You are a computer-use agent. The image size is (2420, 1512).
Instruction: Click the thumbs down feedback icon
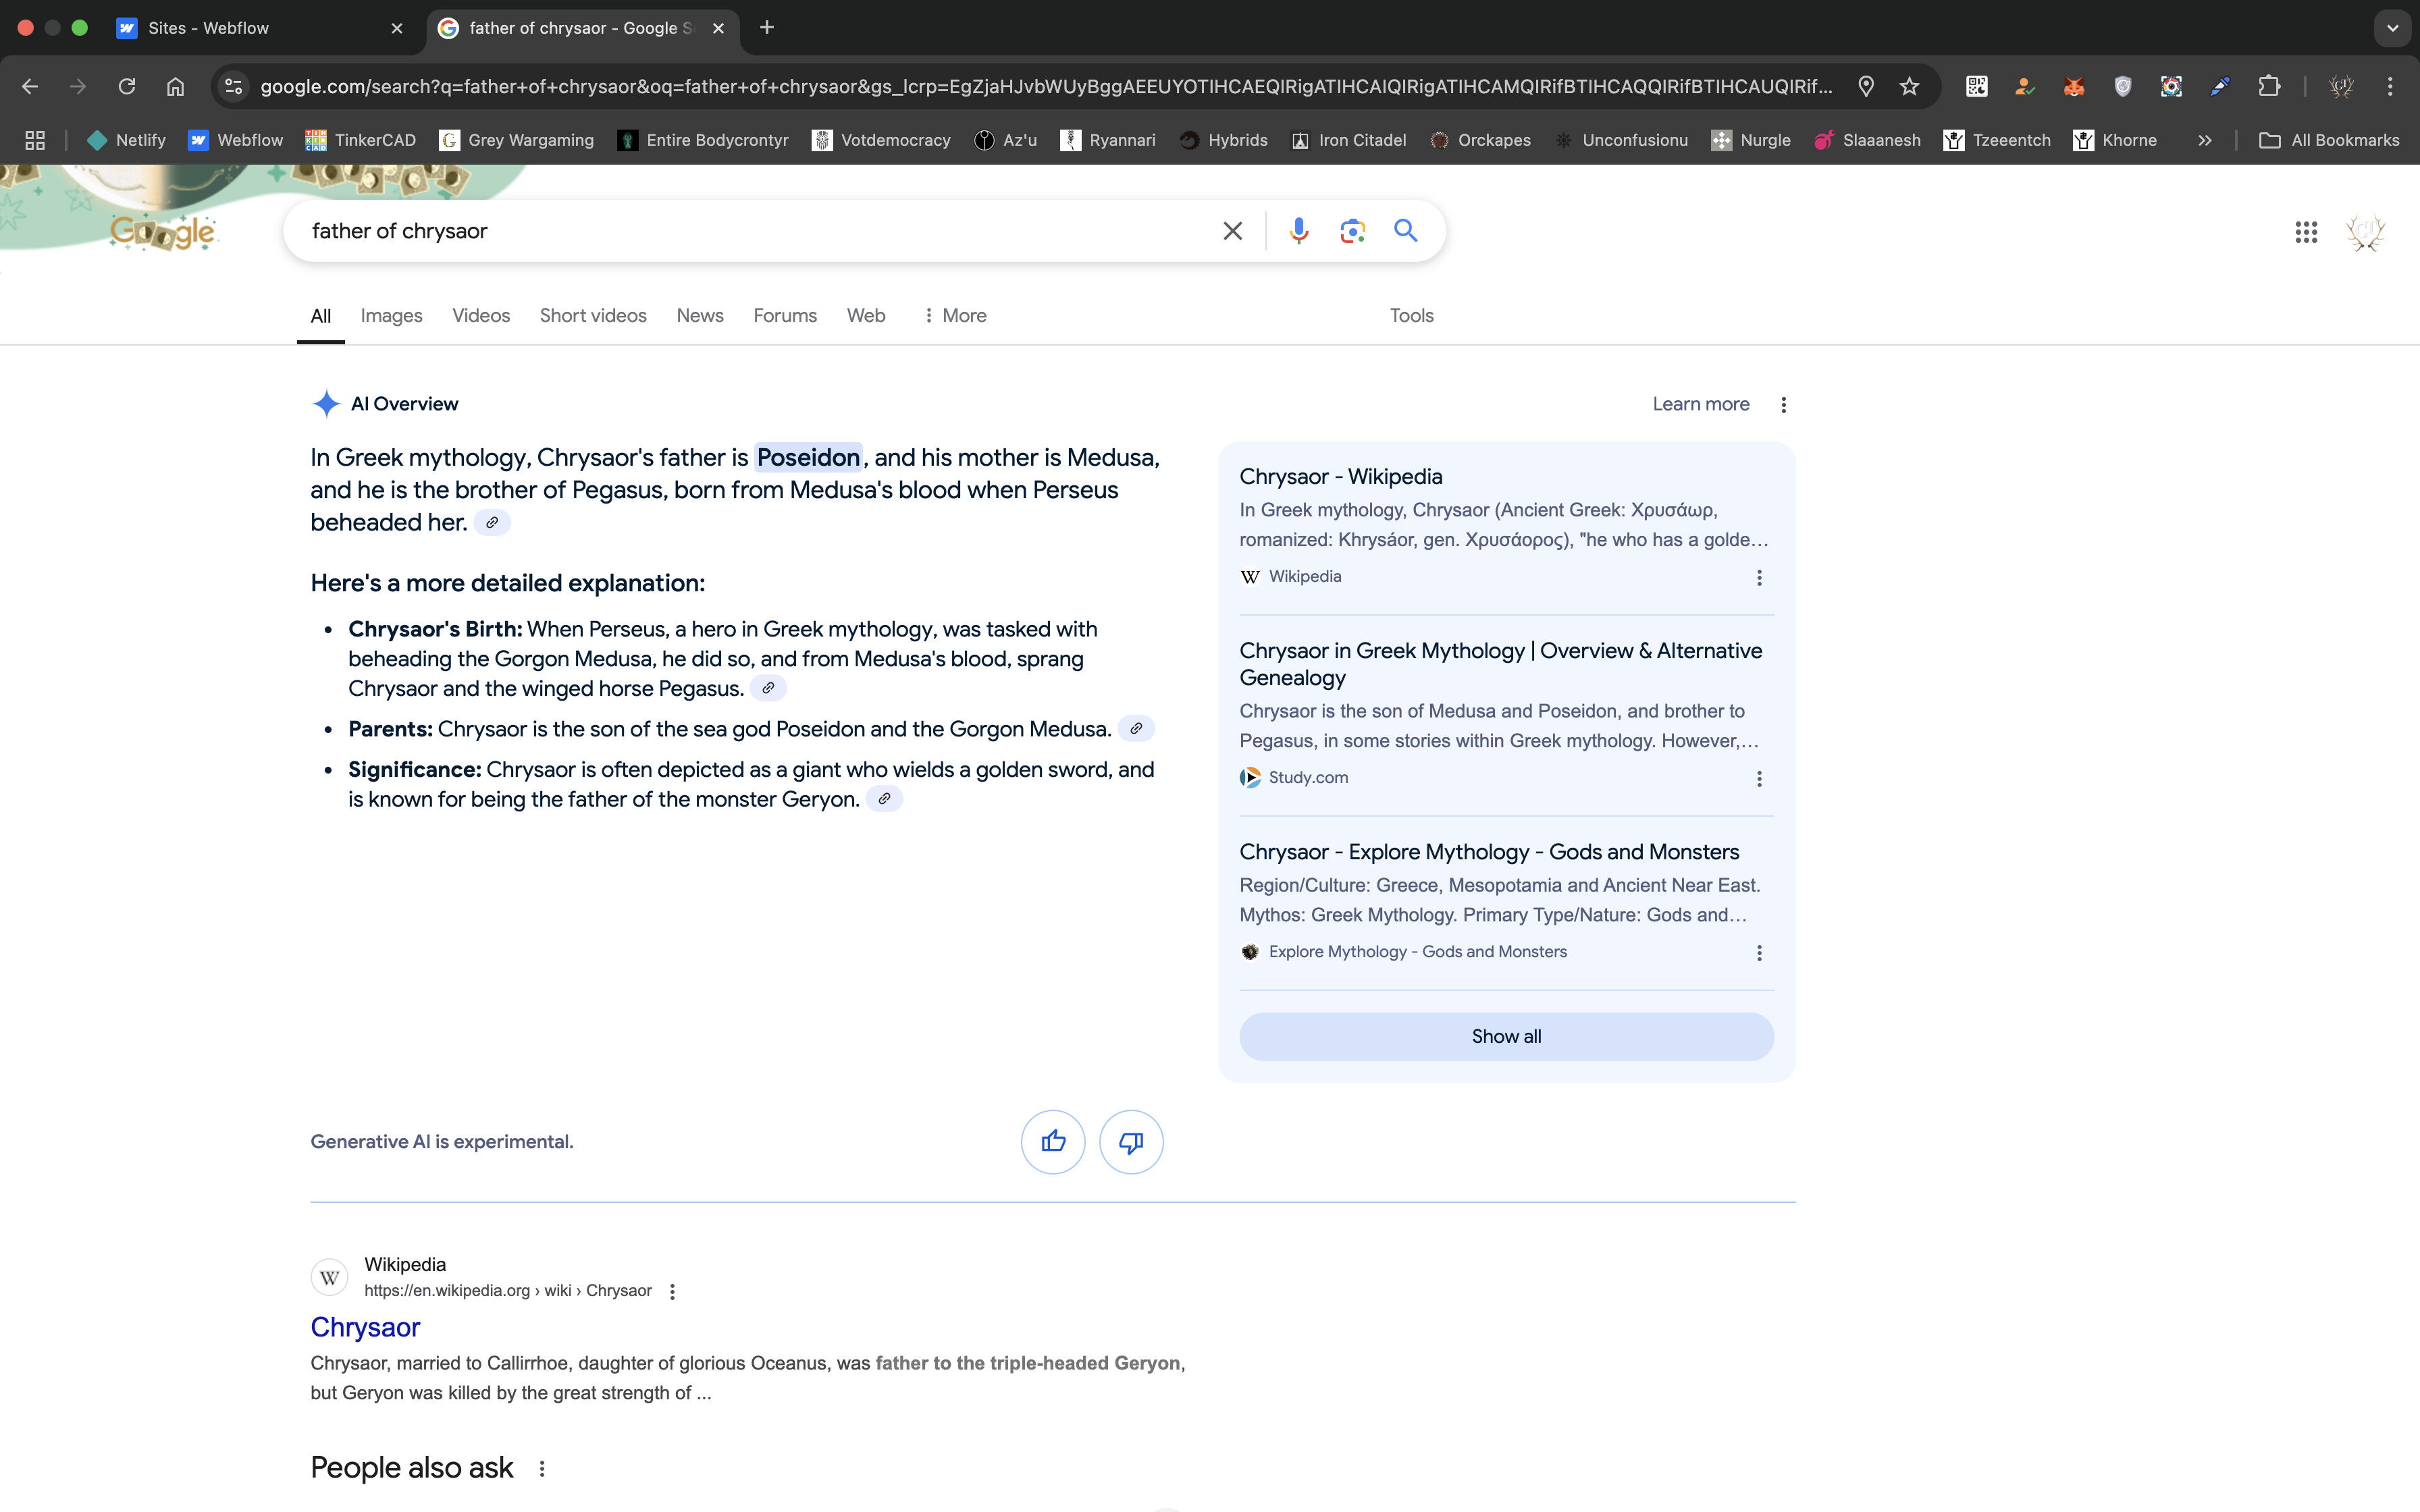(1130, 1141)
